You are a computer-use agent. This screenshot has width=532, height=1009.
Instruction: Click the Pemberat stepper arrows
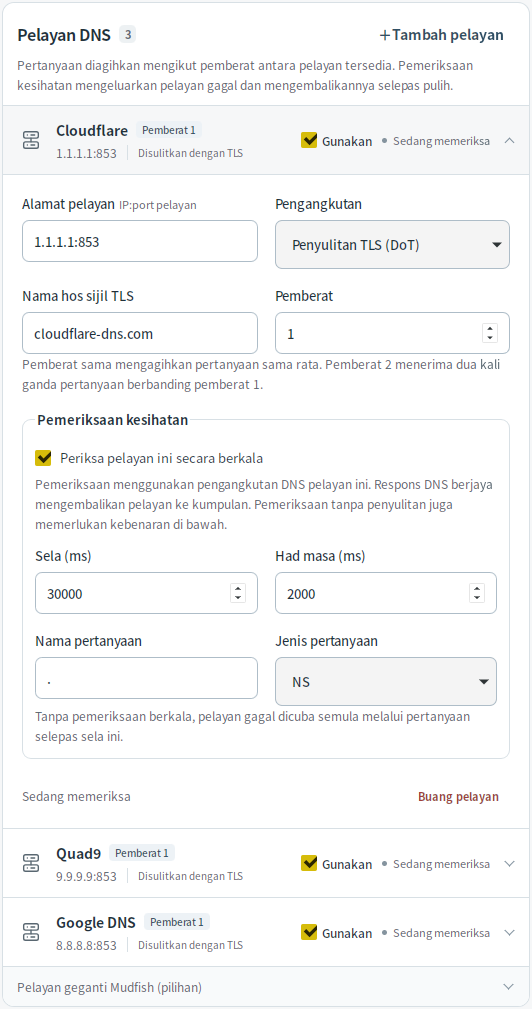coord(490,333)
